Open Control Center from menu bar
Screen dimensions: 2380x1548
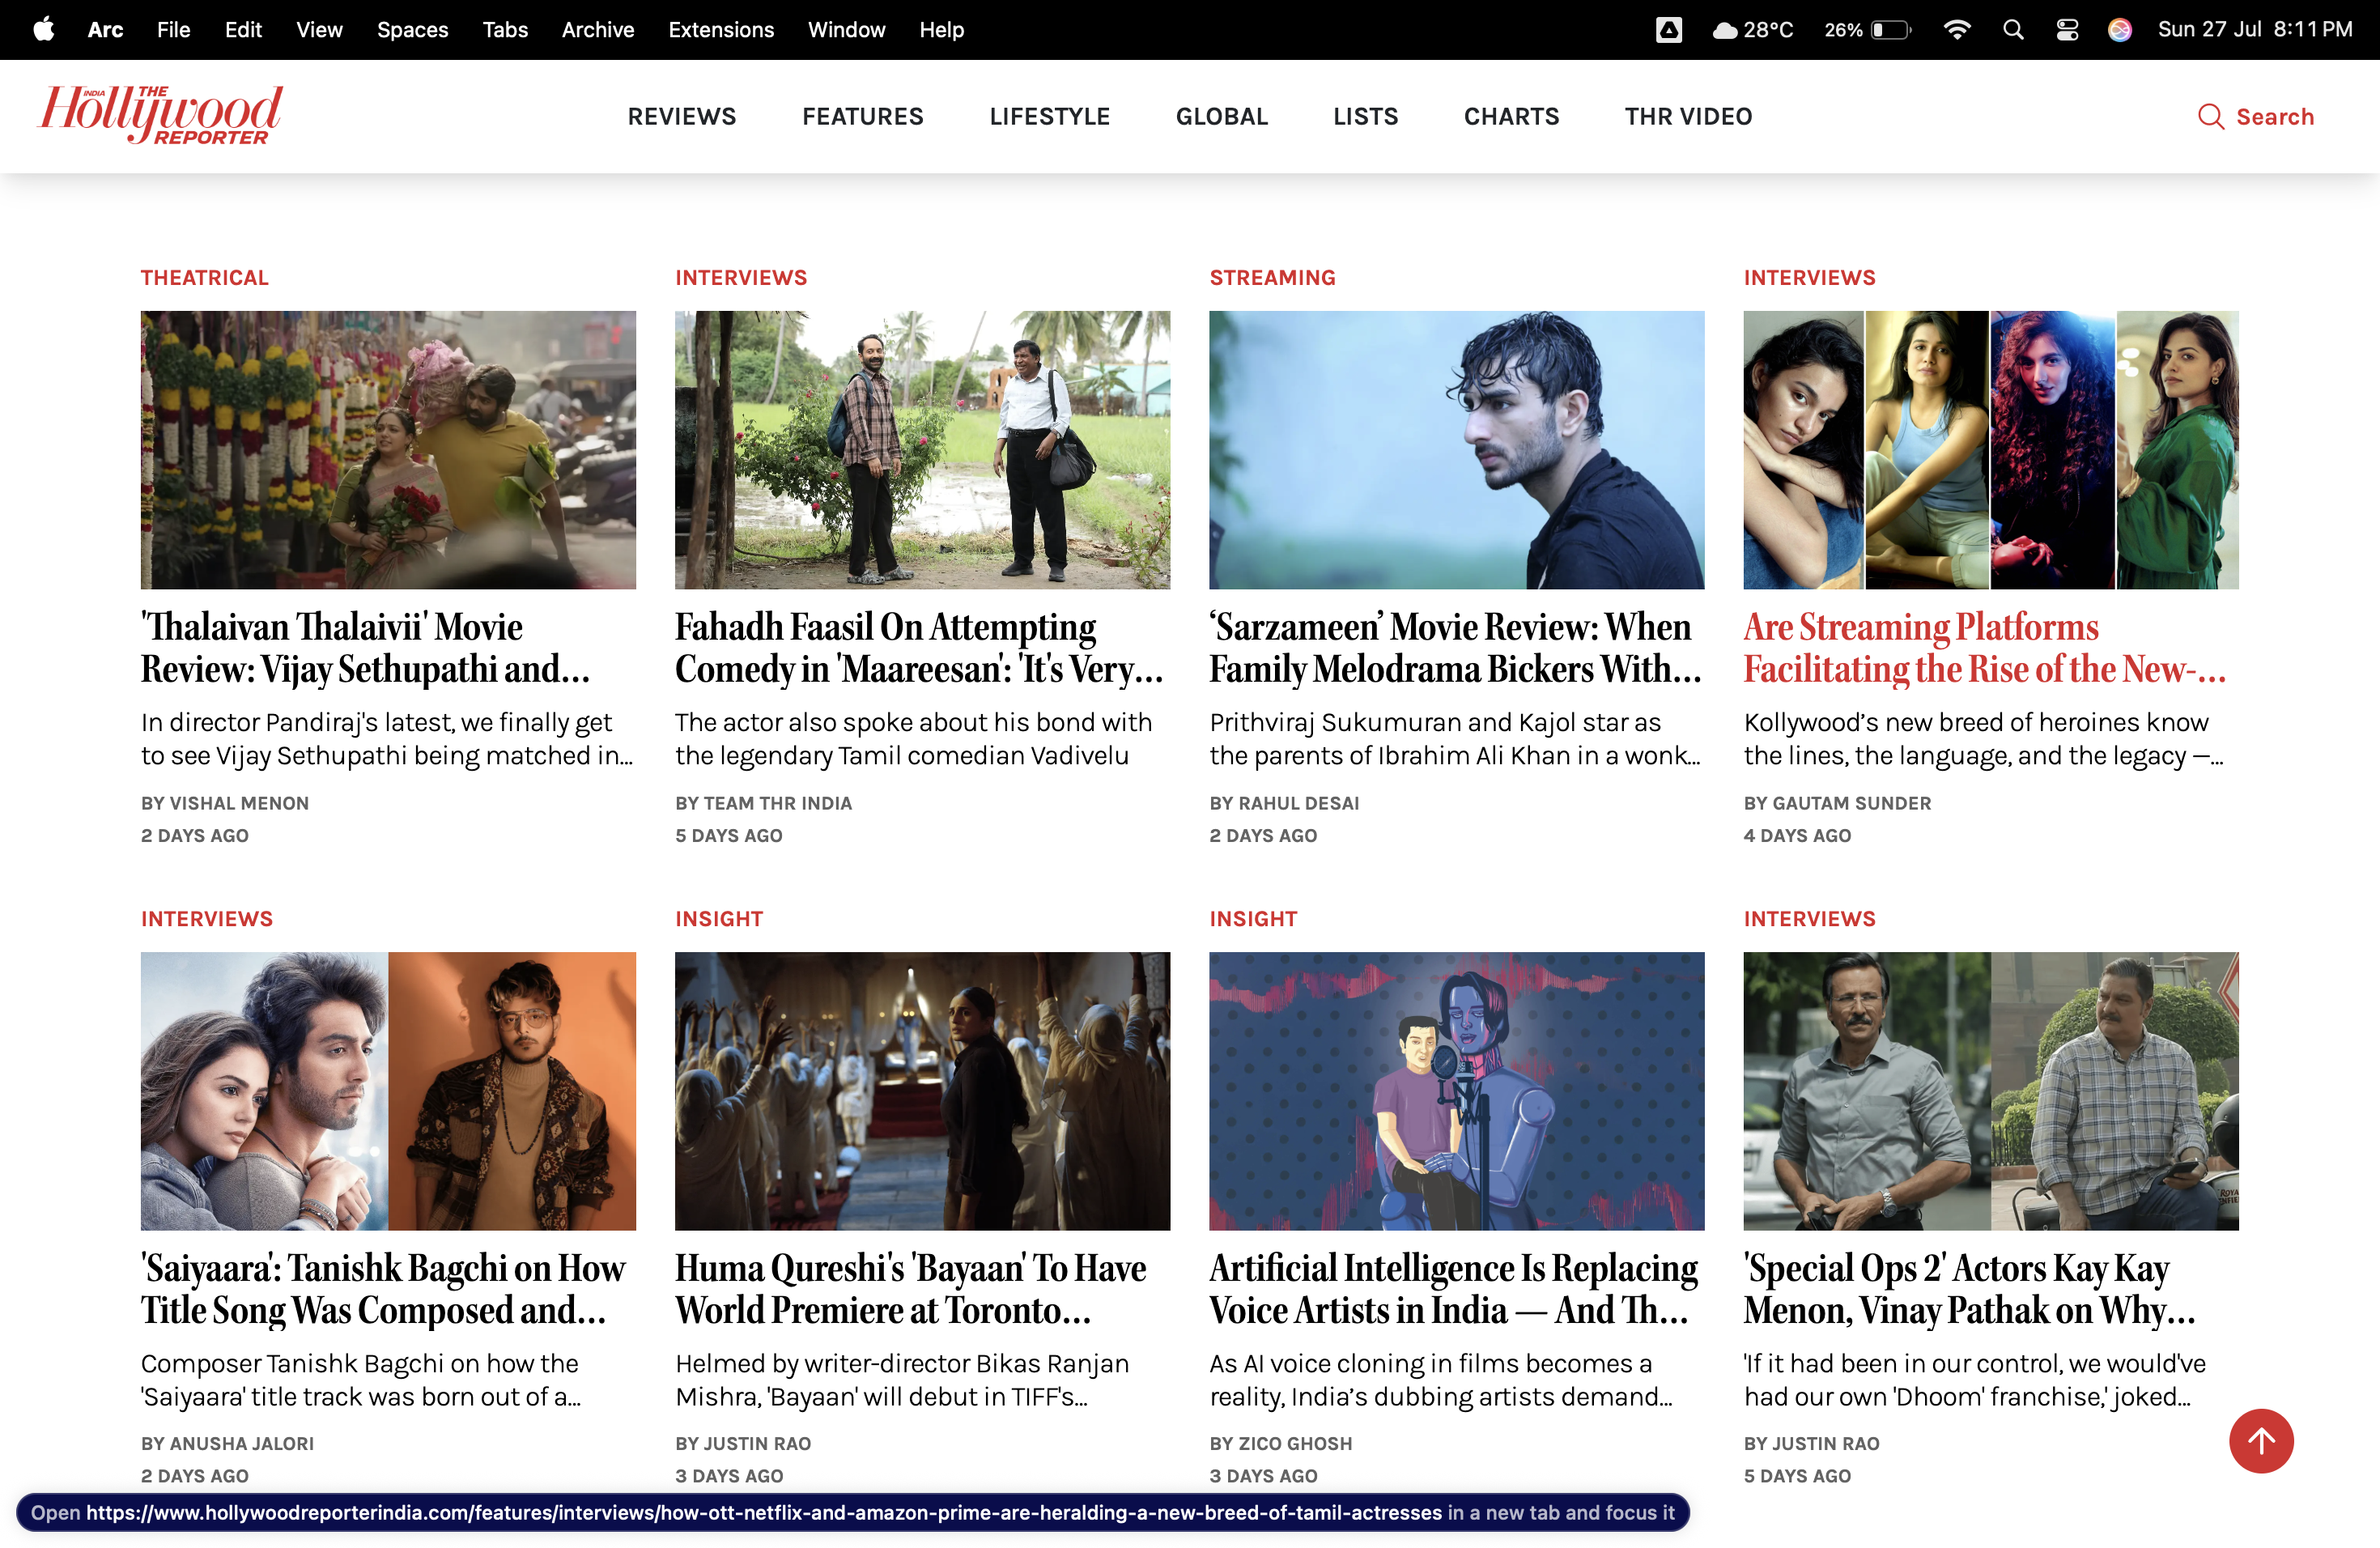[x=2067, y=30]
